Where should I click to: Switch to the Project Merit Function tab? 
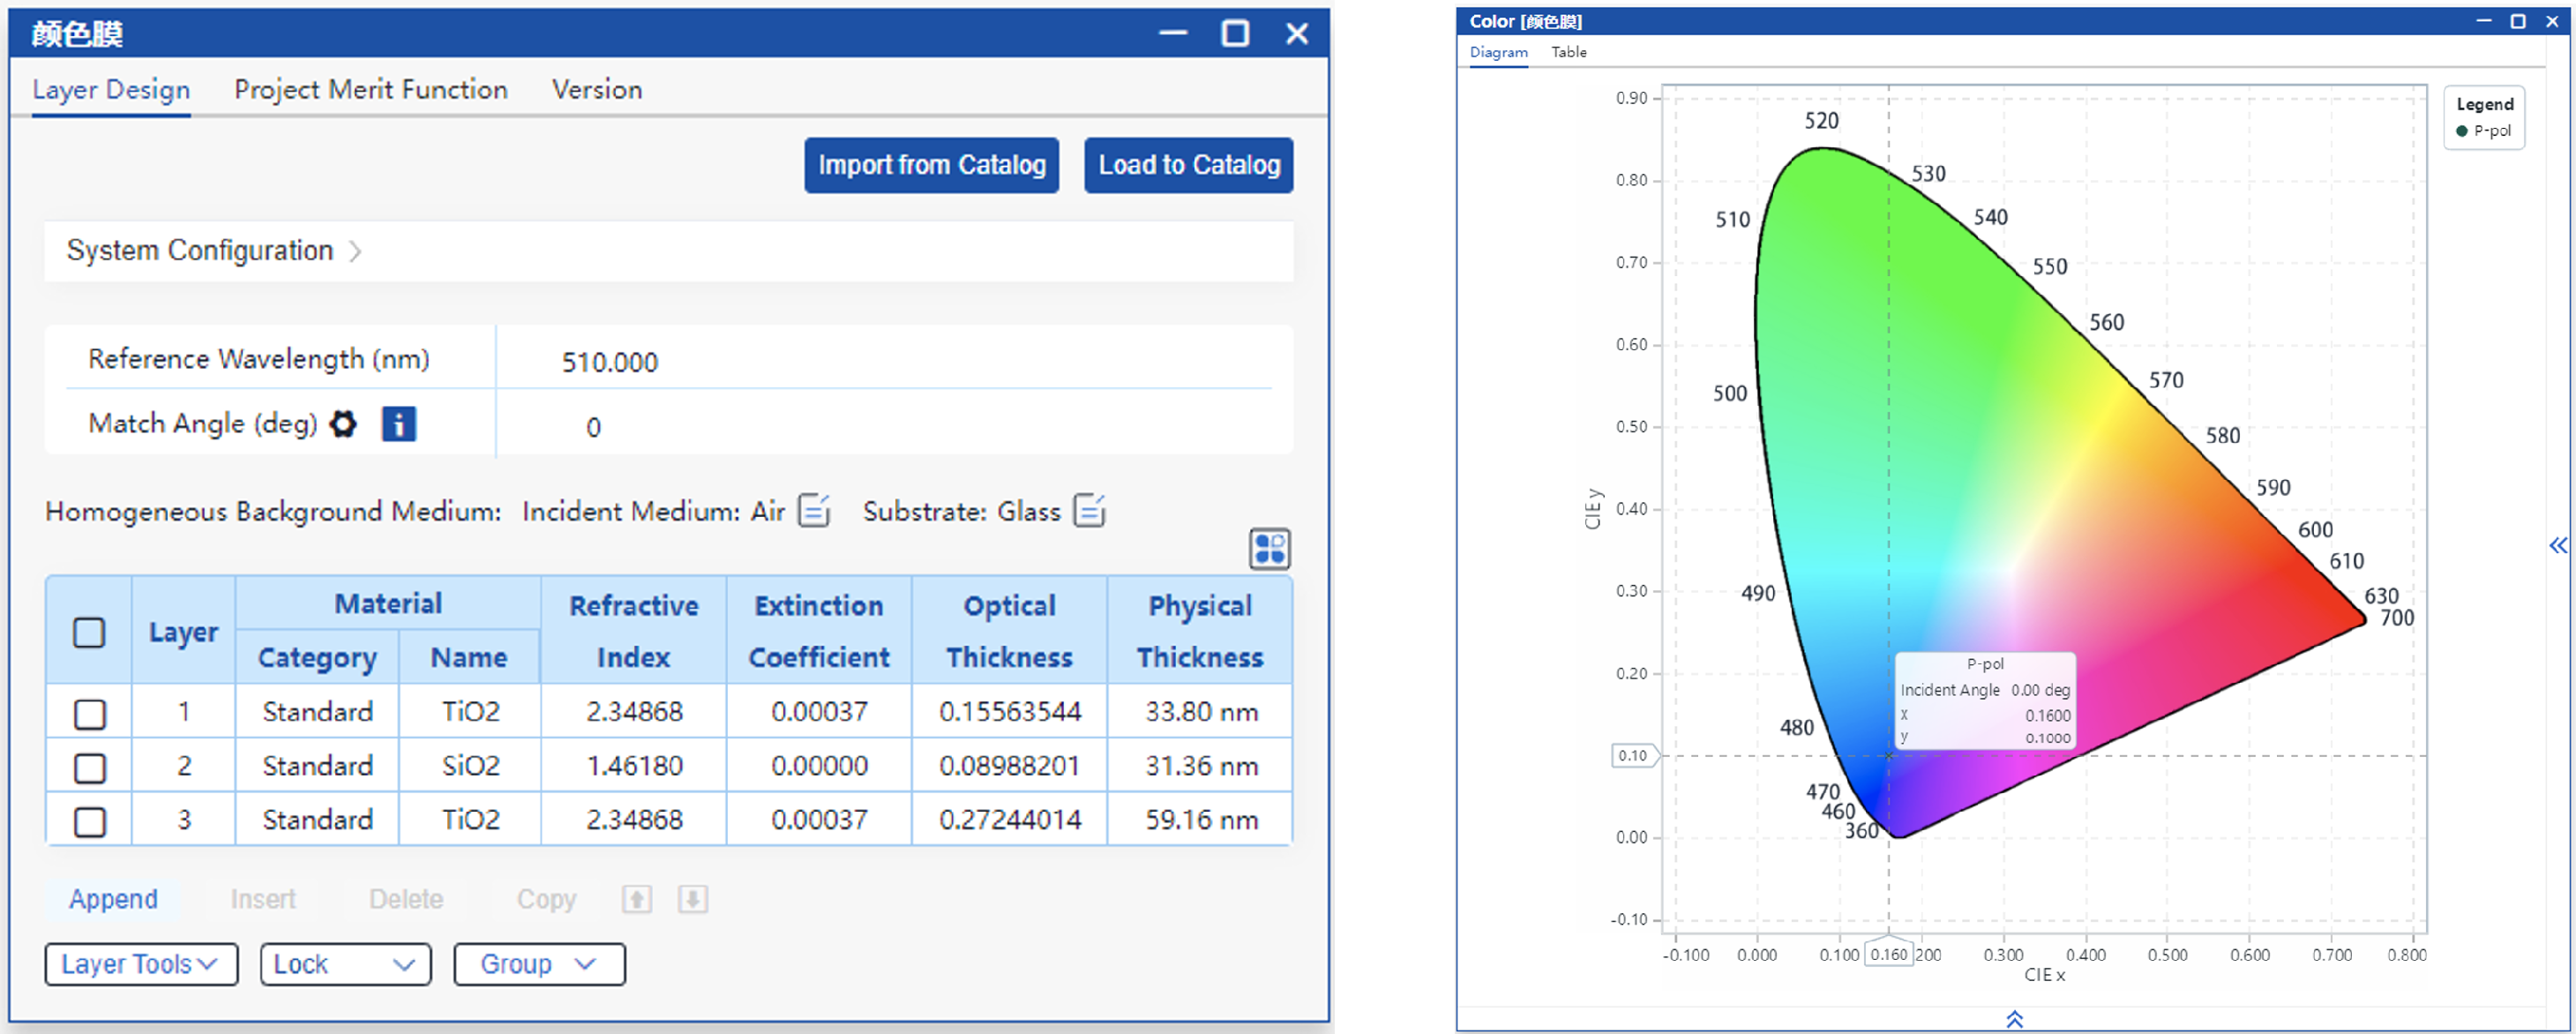[370, 90]
